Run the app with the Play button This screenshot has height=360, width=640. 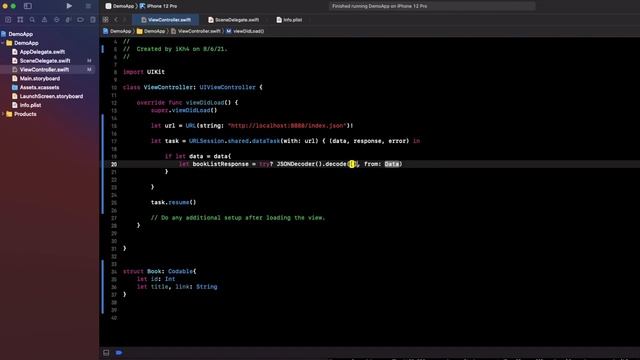(69, 6)
